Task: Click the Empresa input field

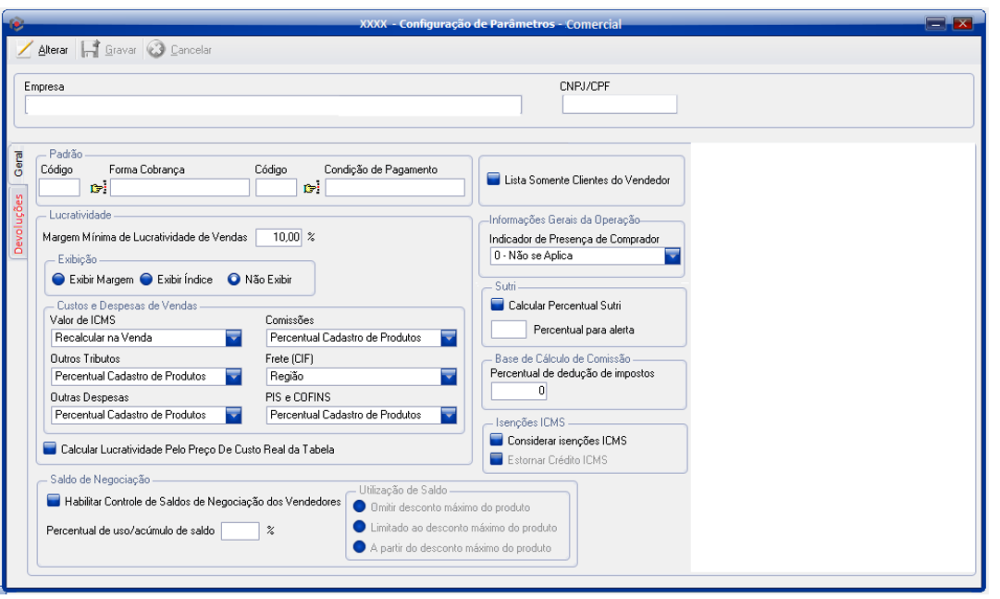Action: tap(273, 106)
